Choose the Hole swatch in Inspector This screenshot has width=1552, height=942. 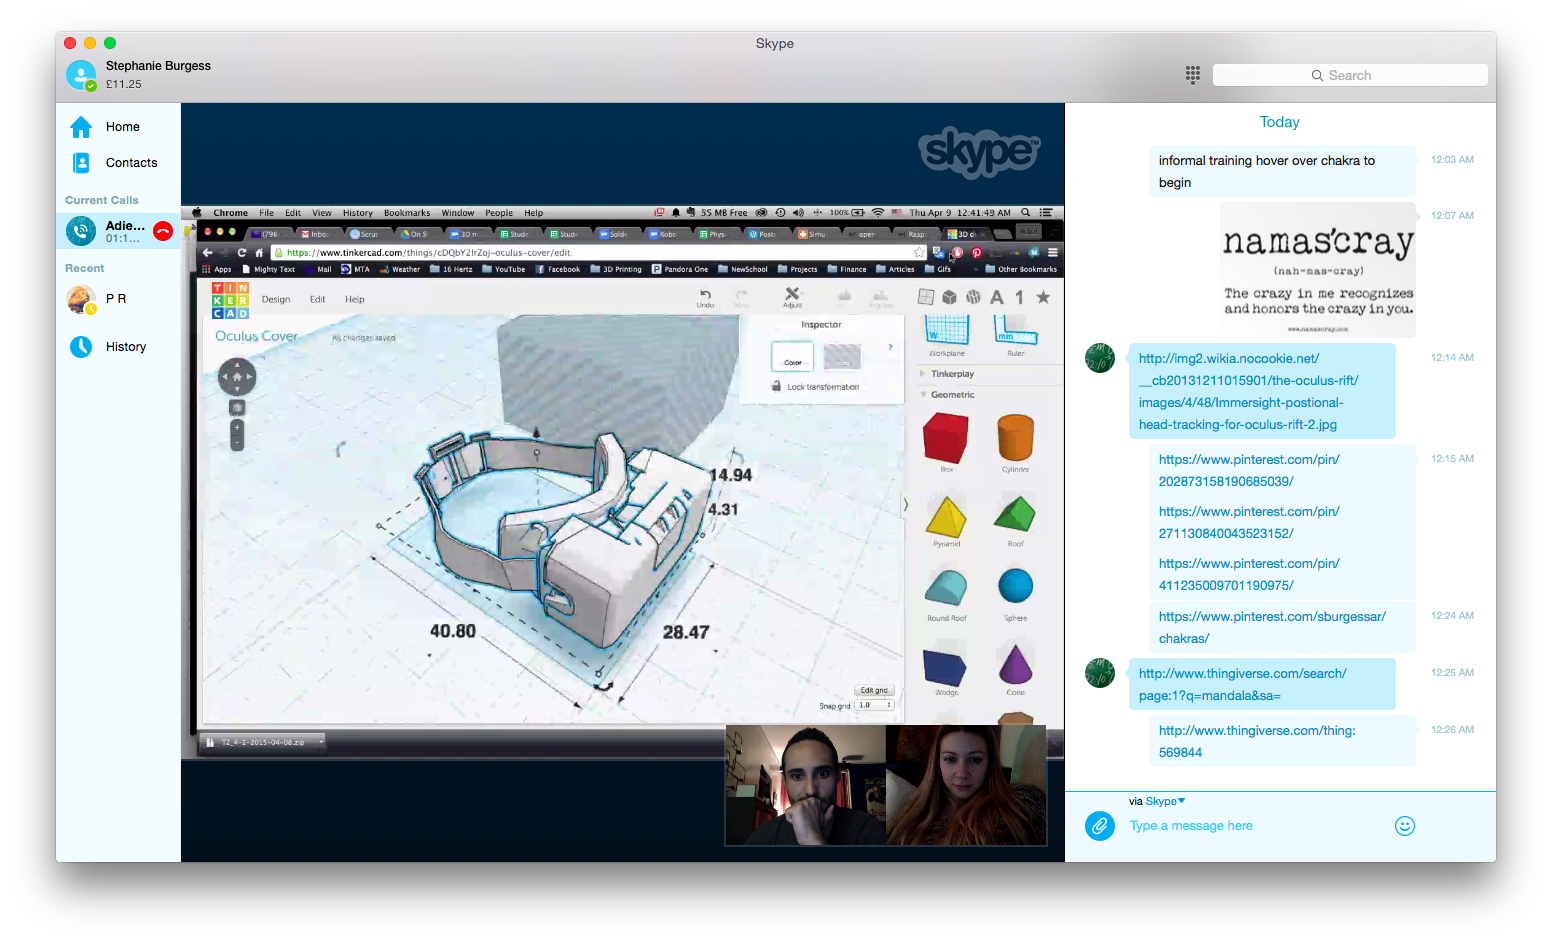[x=842, y=357]
